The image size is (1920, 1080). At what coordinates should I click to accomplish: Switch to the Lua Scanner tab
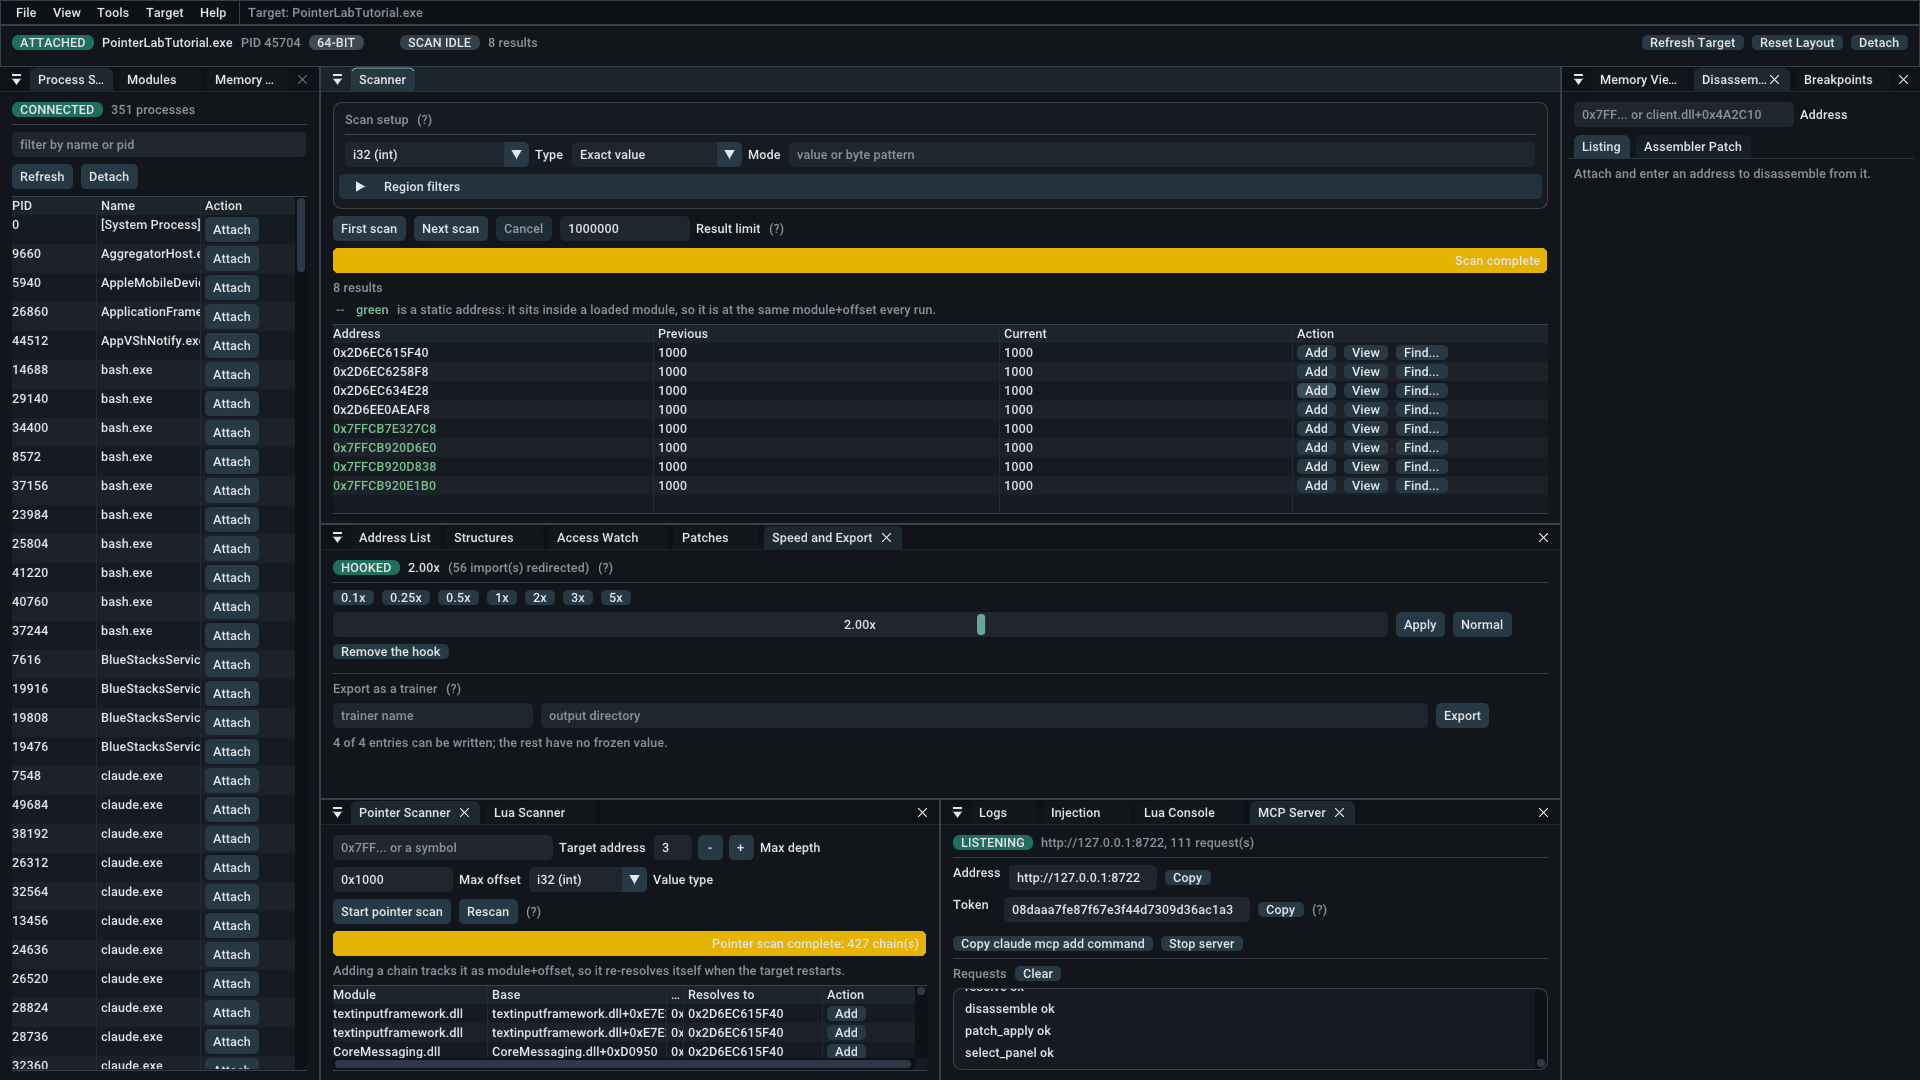tap(529, 813)
